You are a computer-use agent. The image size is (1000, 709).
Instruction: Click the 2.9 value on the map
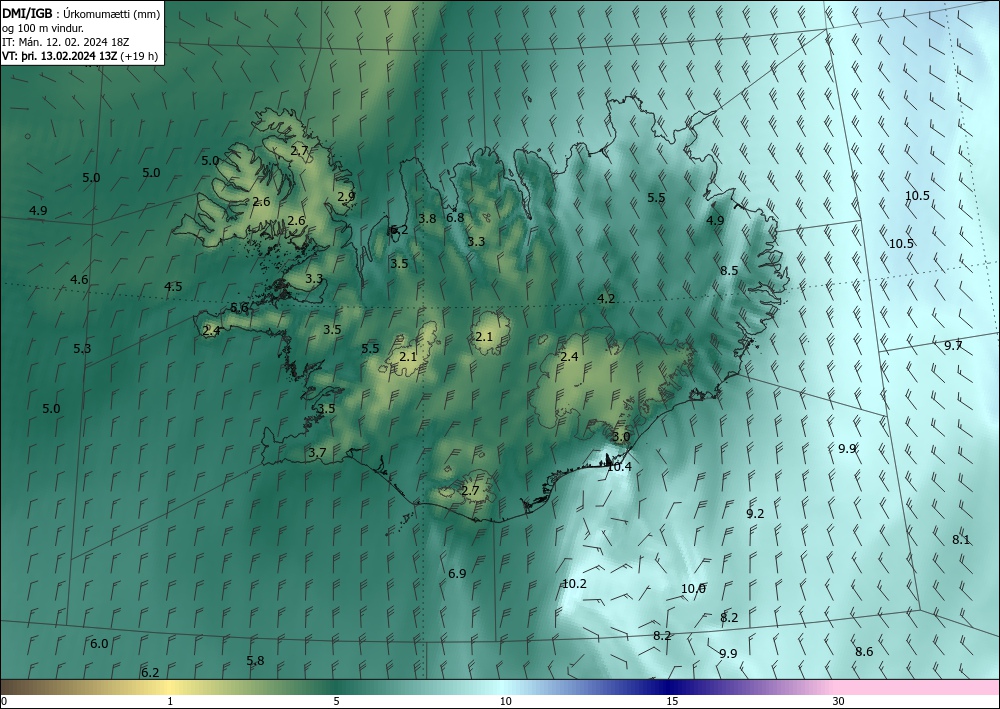[x=346, y=196]
